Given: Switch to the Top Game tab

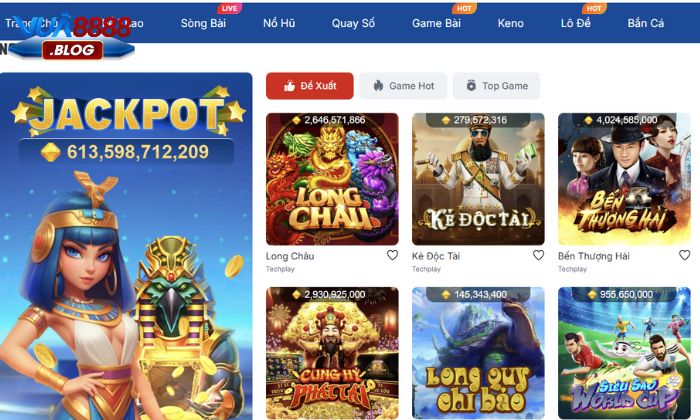Looking at the screenshot, I should [x=496, y=86].
